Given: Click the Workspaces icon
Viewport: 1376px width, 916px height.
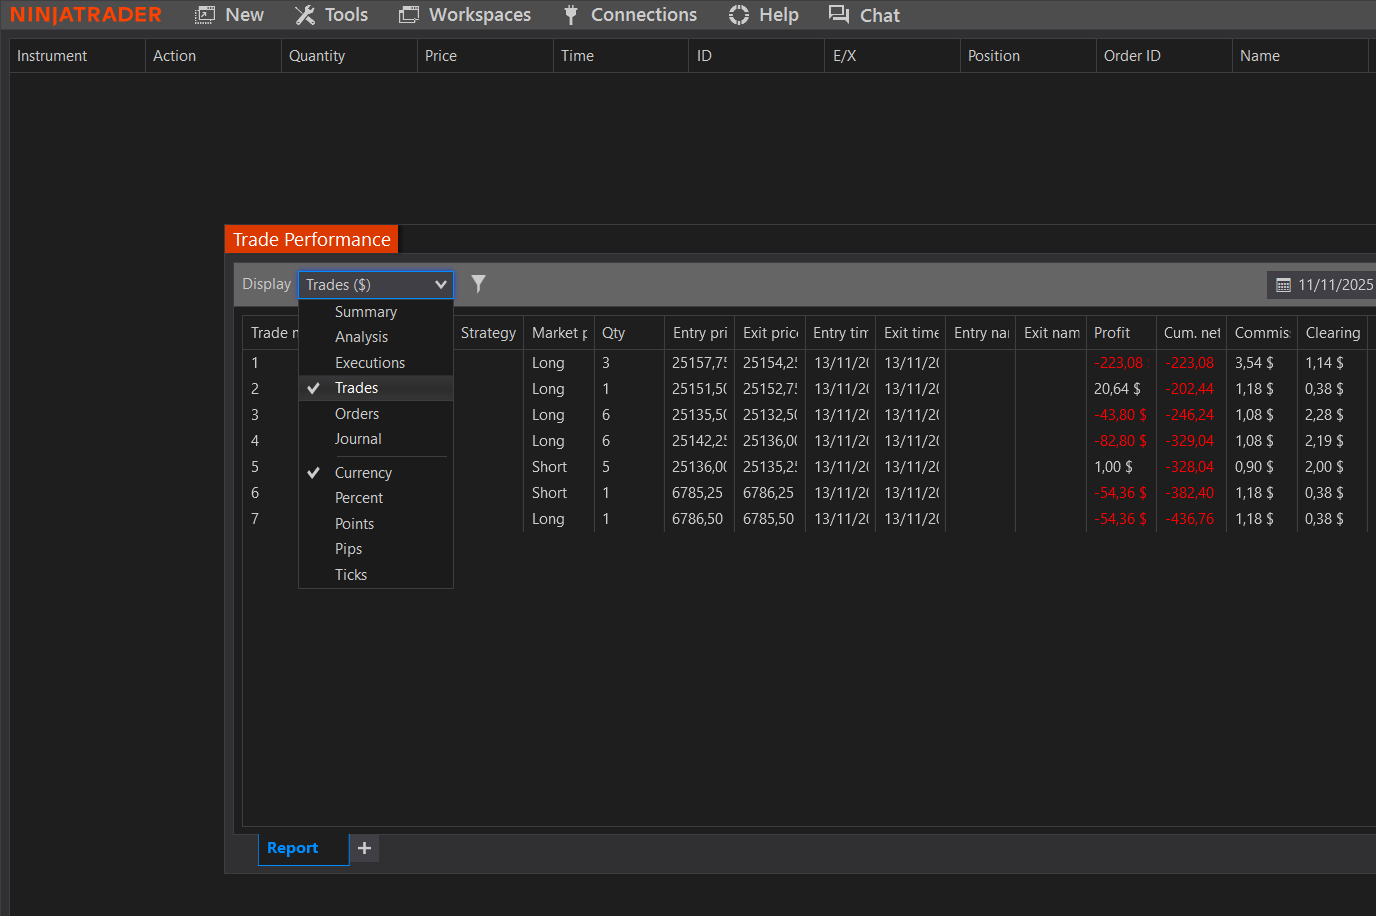Looking at the screenshot, I should (408, 14).
